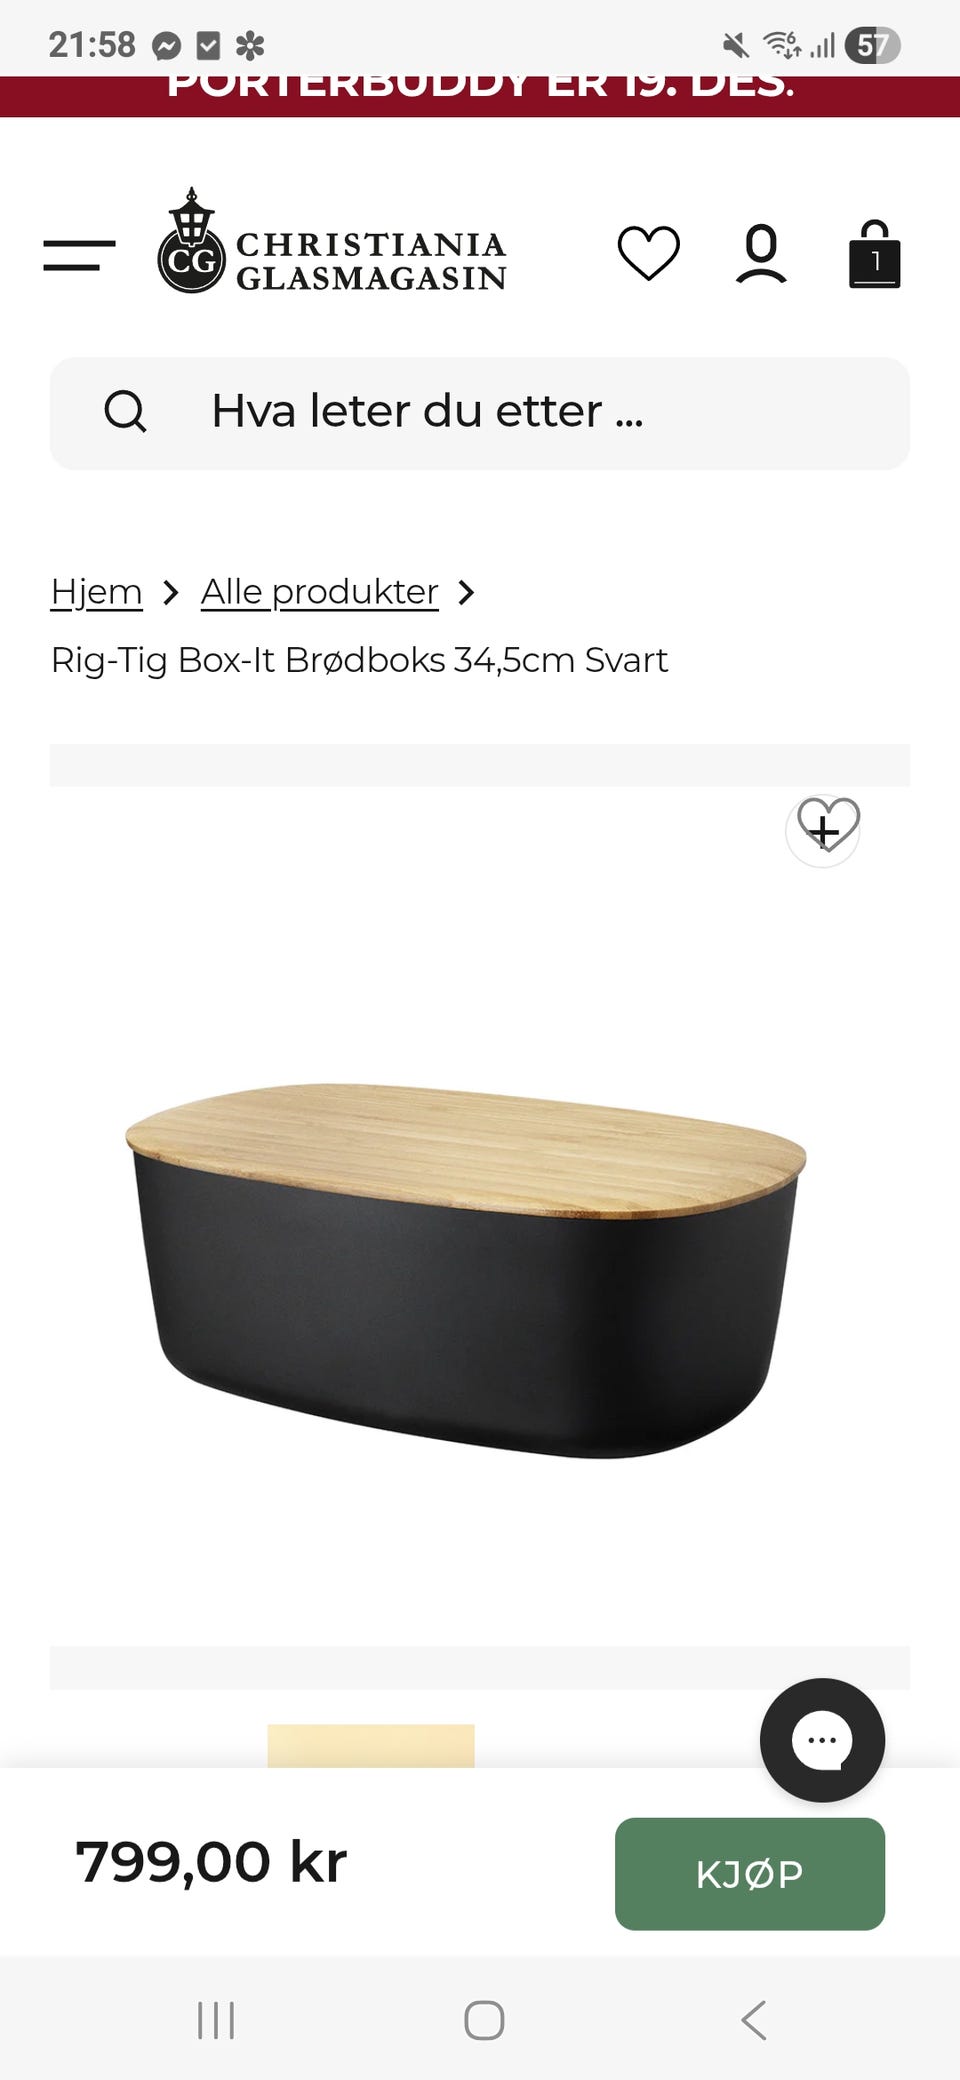The width and height of the screenshot is (960, 2080).
Task: Open the chat bubble widget
Action: [x=822, y=1741]
